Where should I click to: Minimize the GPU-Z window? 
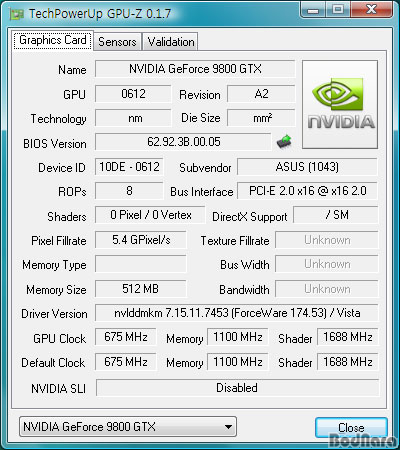(x=312, y=10)
